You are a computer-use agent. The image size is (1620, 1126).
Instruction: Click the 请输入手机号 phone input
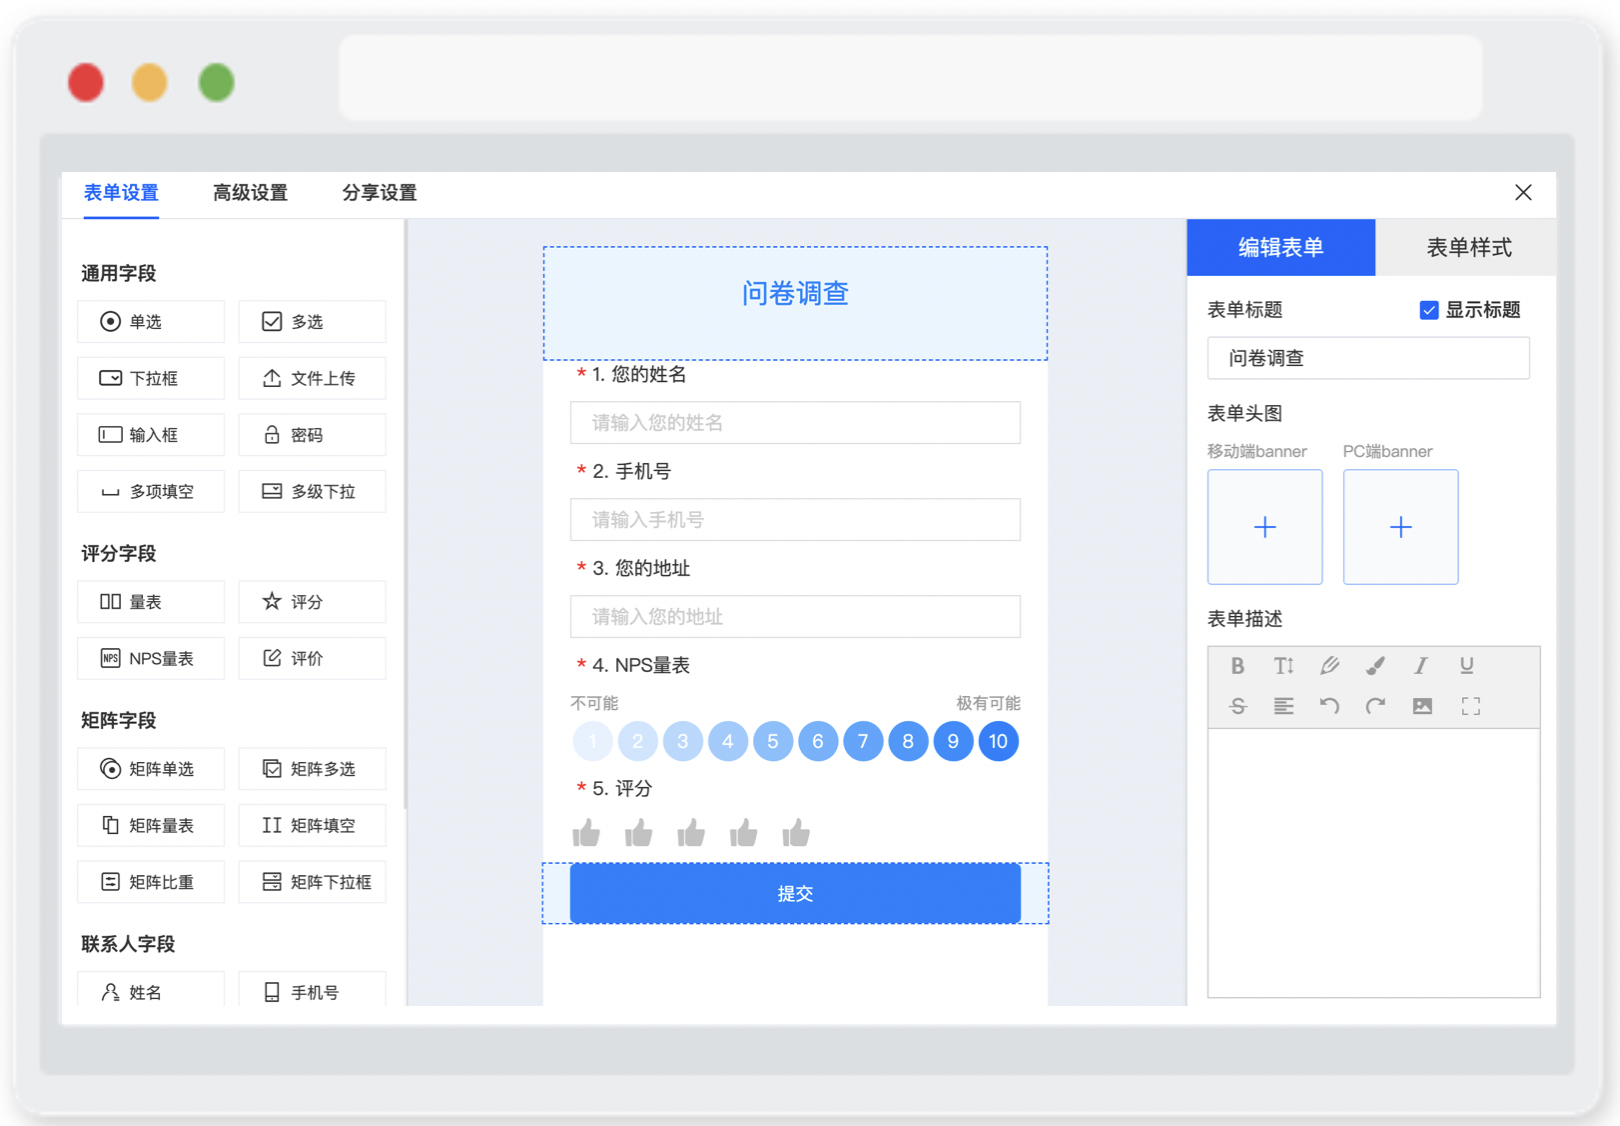pos(795,520)
